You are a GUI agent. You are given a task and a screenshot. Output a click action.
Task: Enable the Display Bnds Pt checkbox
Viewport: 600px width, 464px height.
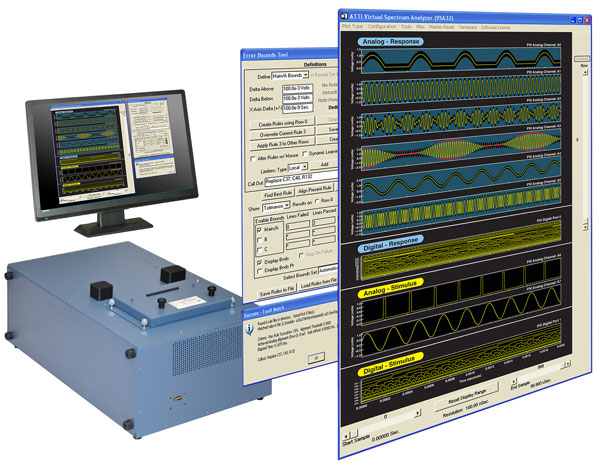click(260, 271)
